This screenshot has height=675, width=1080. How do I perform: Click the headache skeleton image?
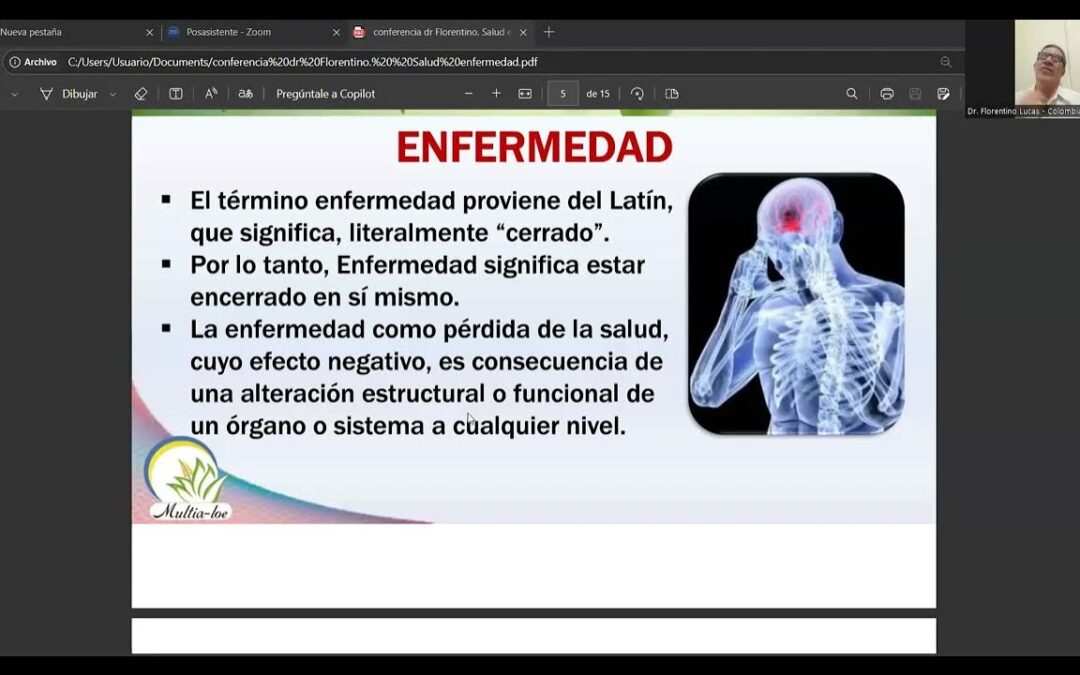point(796,304)
